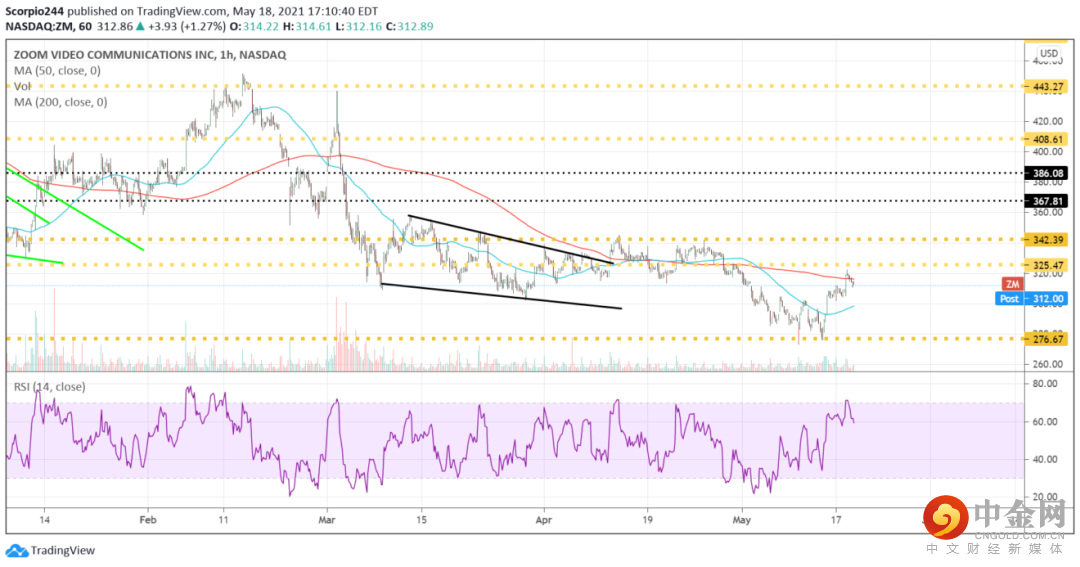
Task: Click the Mar date on time axis
Action: click(x=327, y=519)
